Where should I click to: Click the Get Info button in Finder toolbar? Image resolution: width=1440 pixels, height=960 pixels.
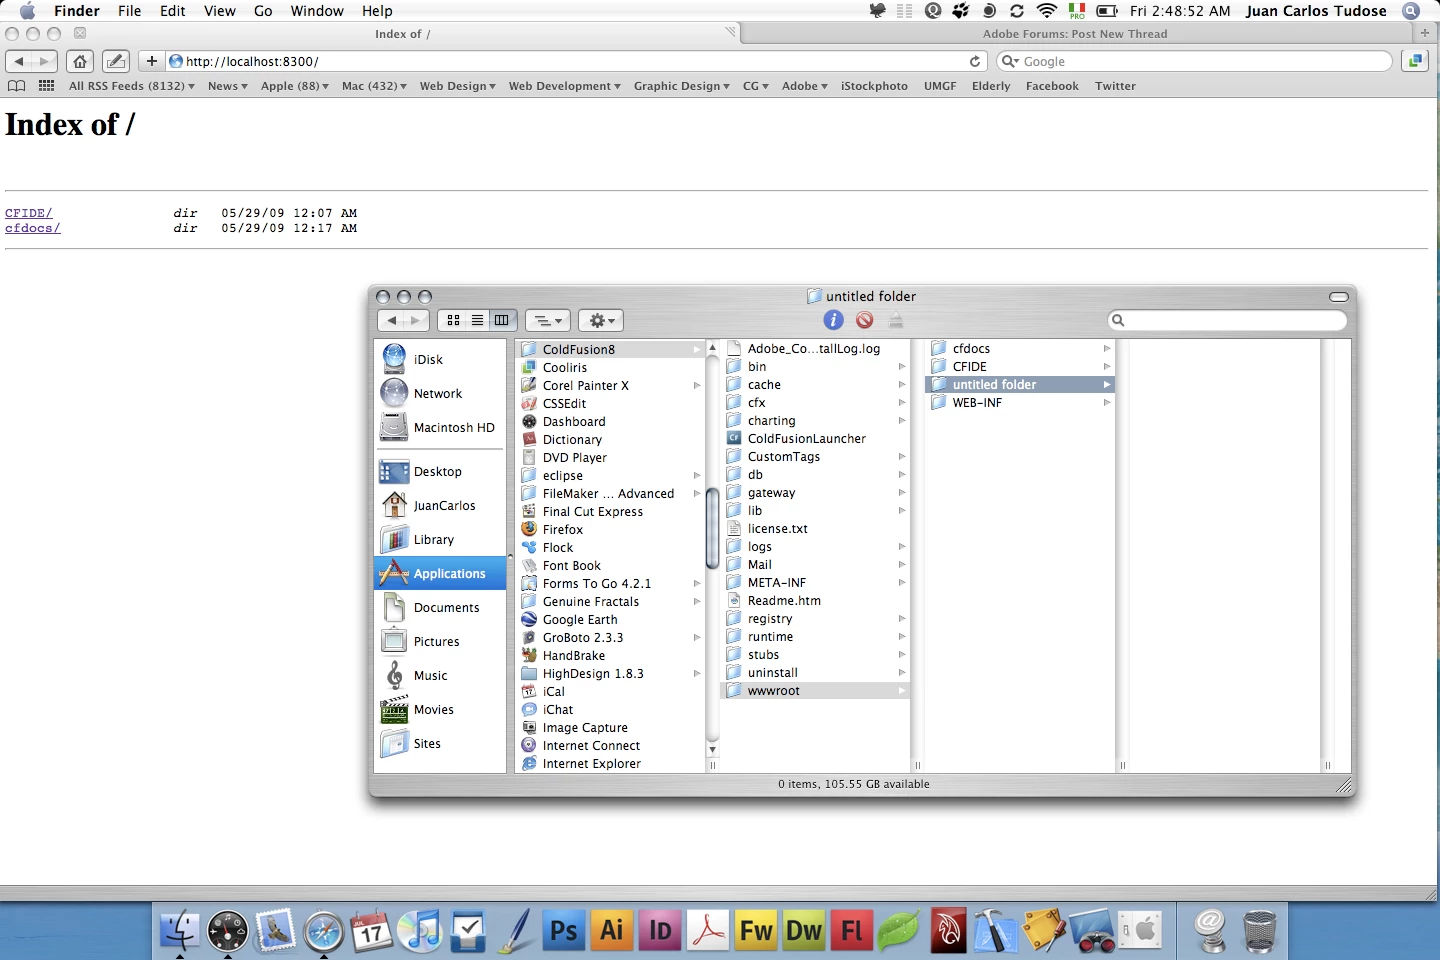833,320
